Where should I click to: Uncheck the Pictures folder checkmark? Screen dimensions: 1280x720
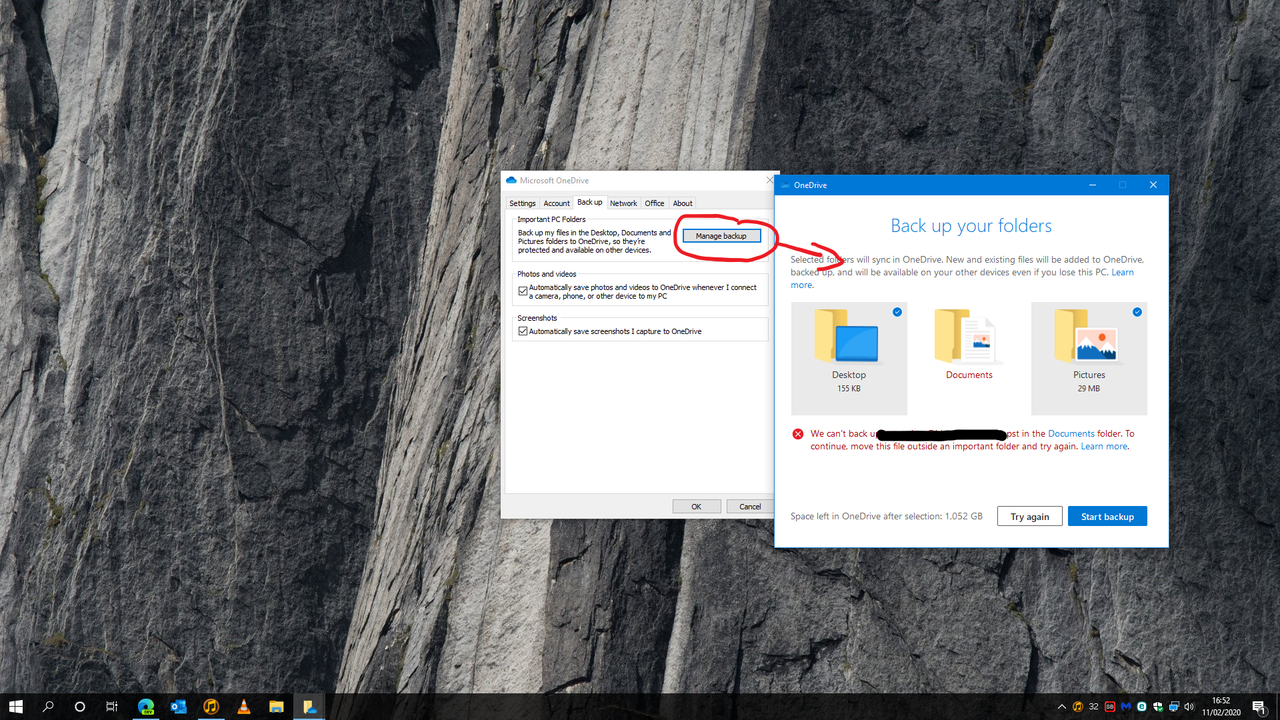[x=1137, y=312]
